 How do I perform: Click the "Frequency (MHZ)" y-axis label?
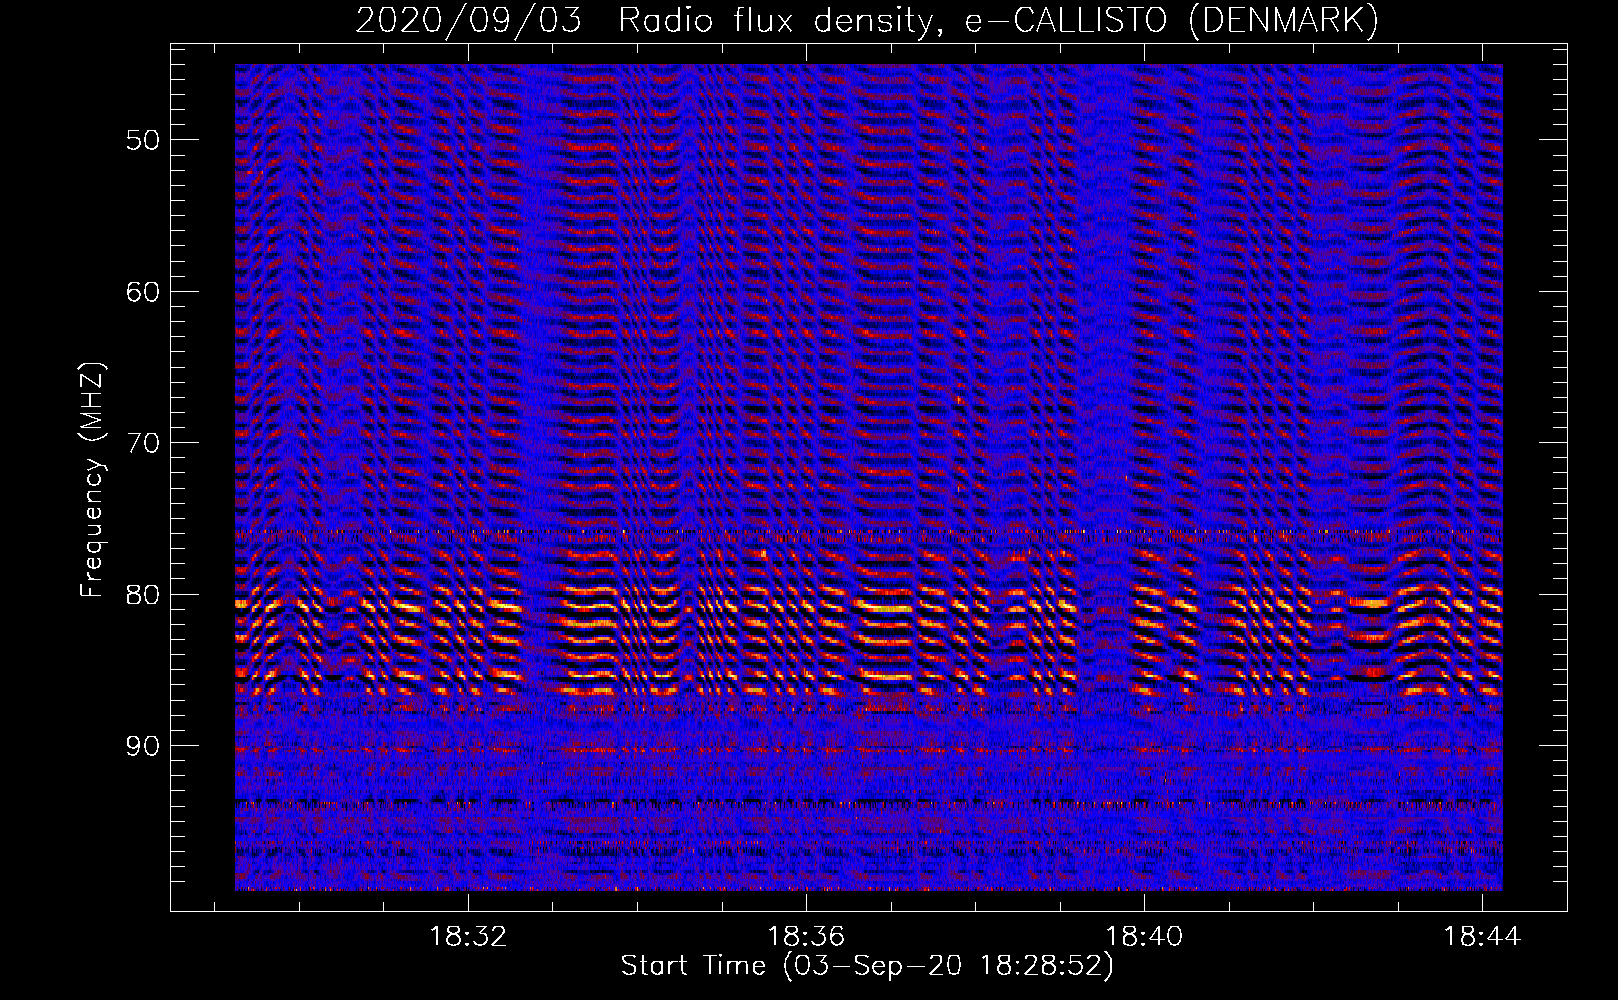92,480
